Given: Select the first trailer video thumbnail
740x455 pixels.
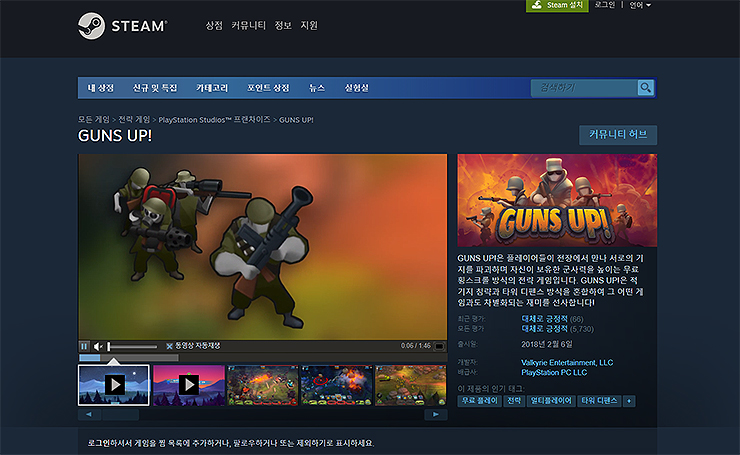Looking at the screenshot, I should pyautogui.click(x=114, y=385).
